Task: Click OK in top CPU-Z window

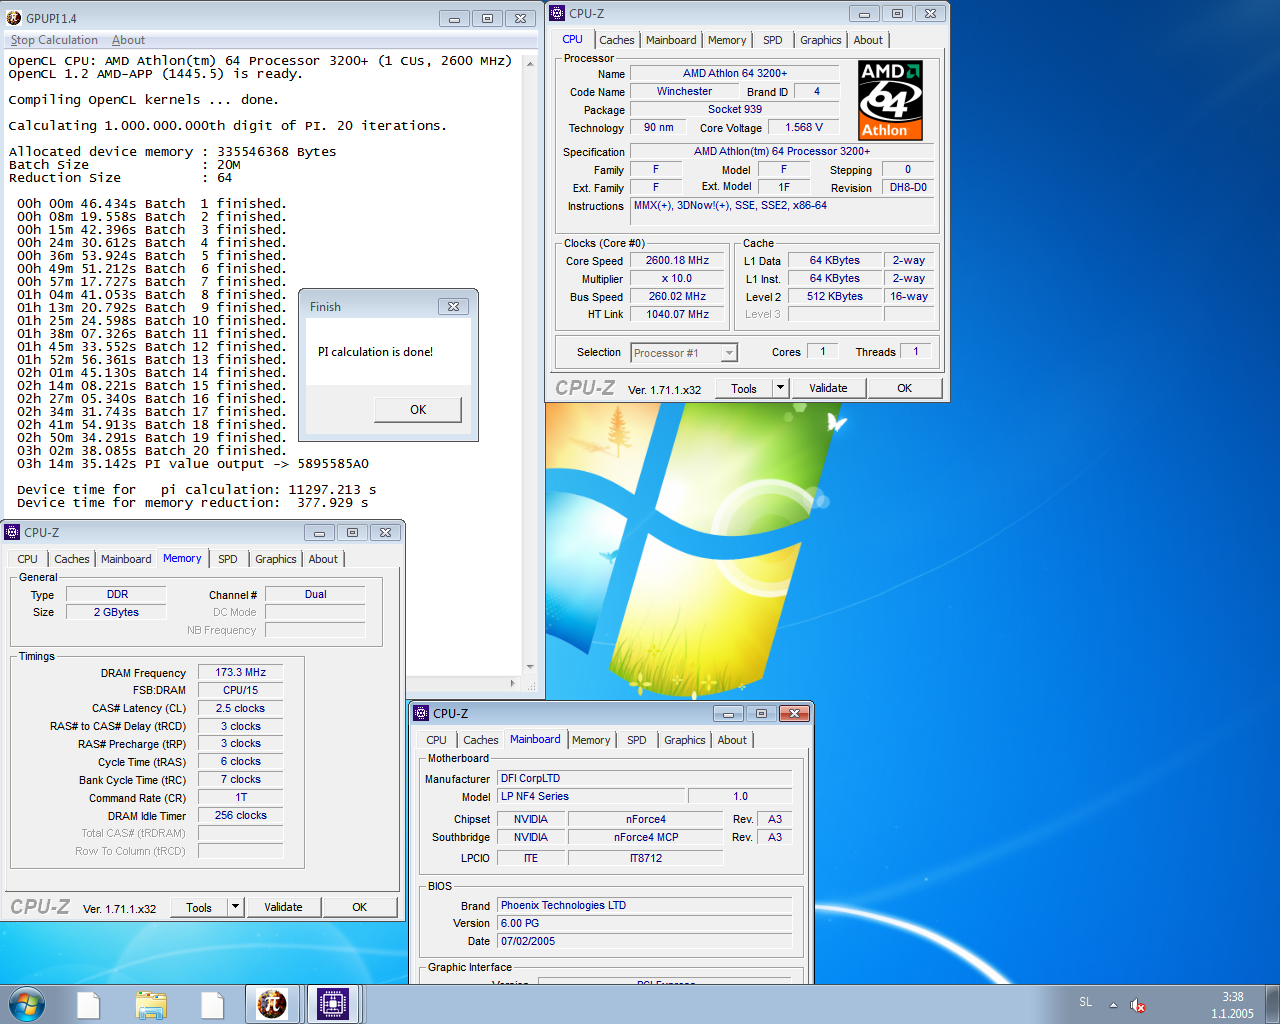Action: pyautogui.click(x=904, y=388)
